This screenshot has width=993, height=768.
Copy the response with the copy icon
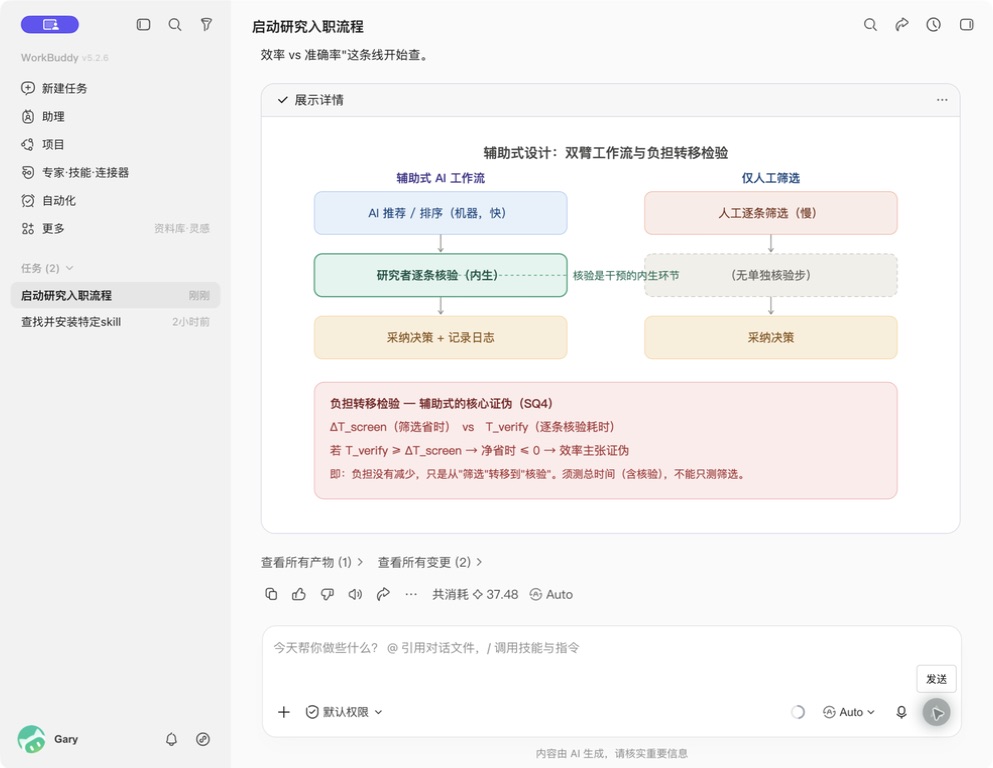click(x=271, y=594)
